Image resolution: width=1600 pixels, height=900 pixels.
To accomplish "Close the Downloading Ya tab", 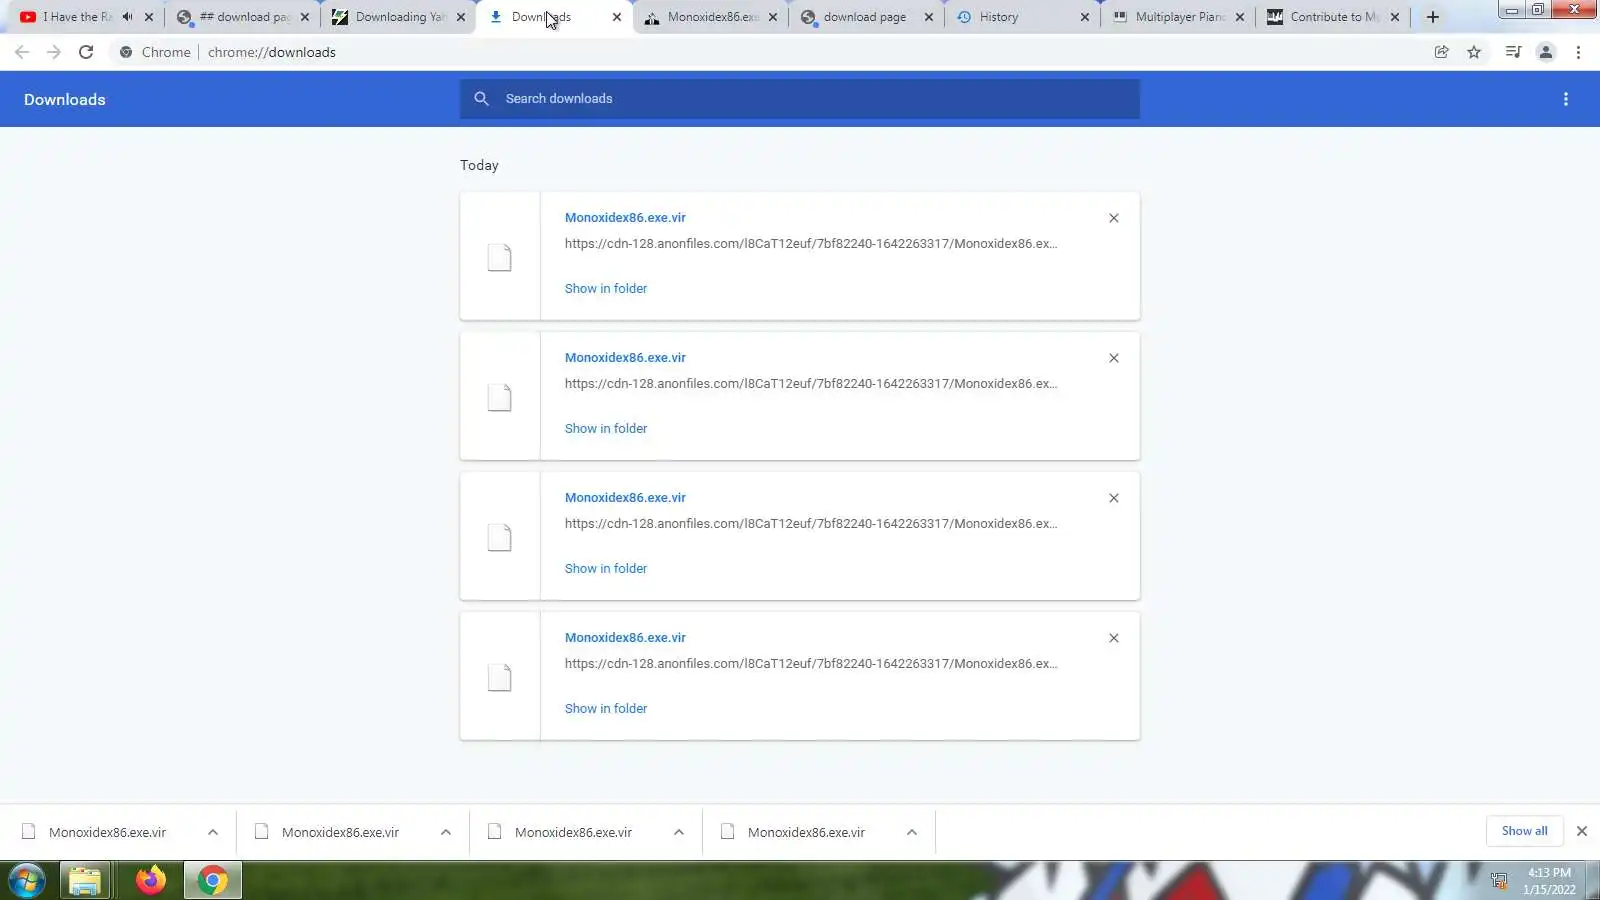I will [461, 17].
